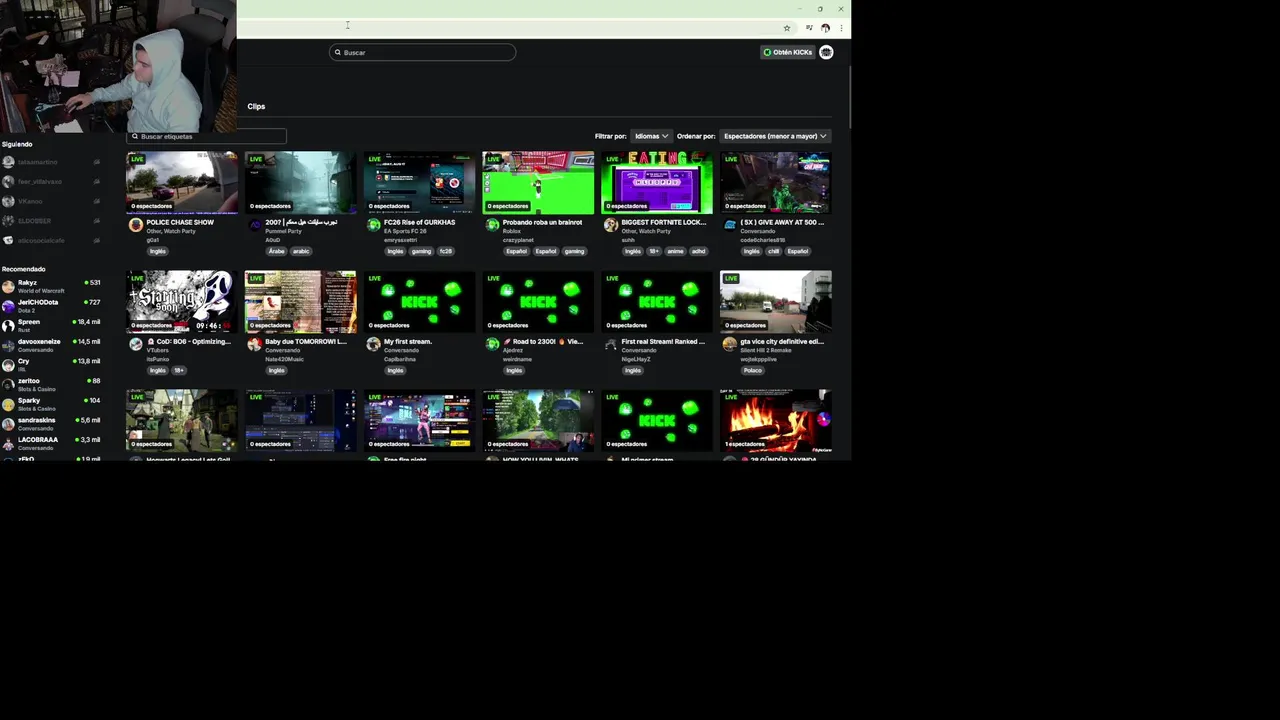Open the browser media control icon
The image size is (1280, 720).
(809, 28)
